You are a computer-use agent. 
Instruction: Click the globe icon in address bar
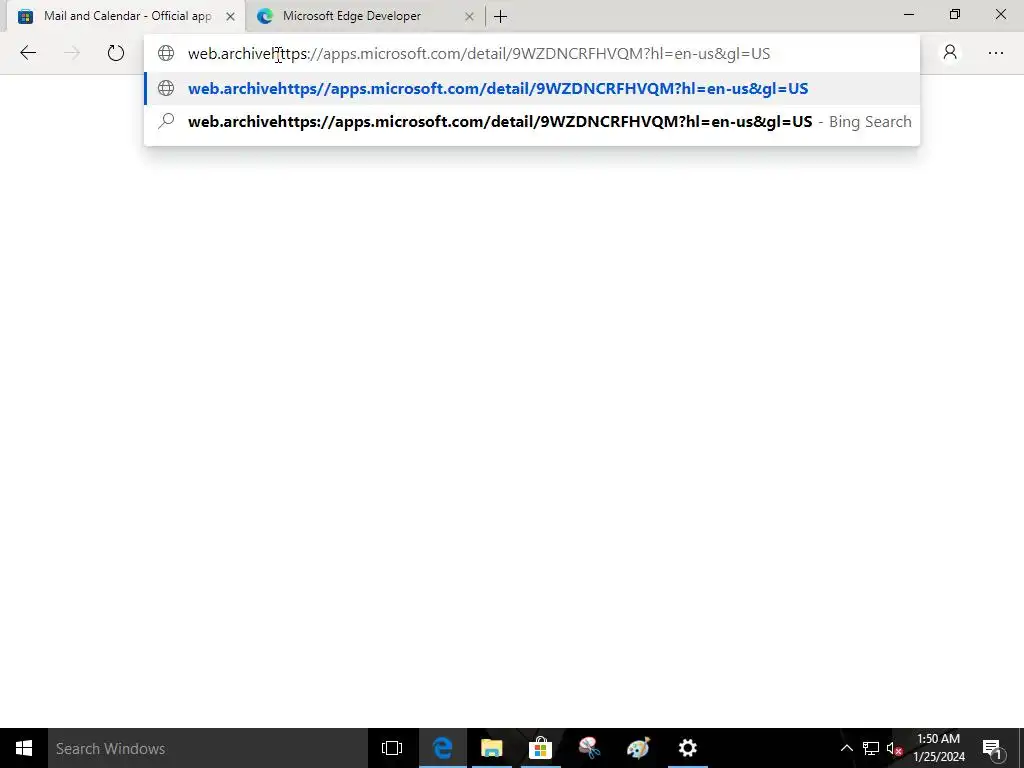pyautogui.click(x=167, y=54)
